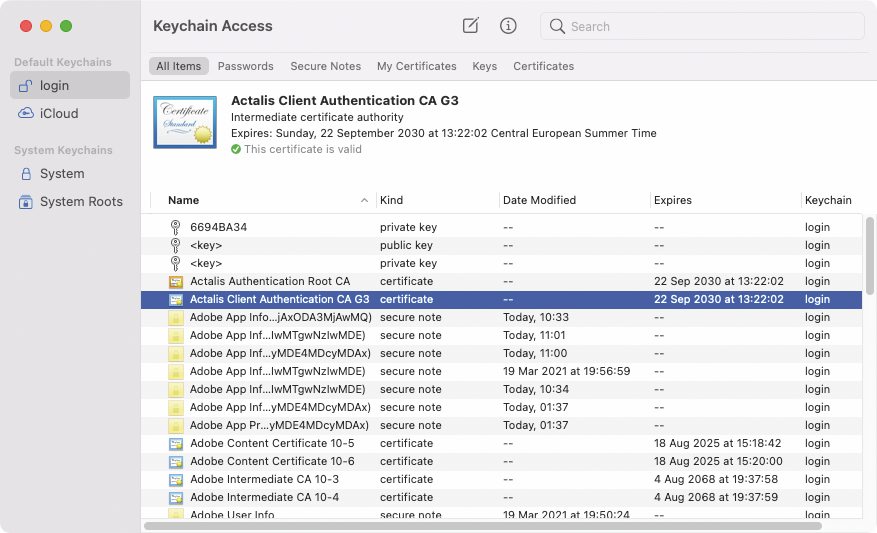Click the lock icon beside System

[x=26, y=174]
